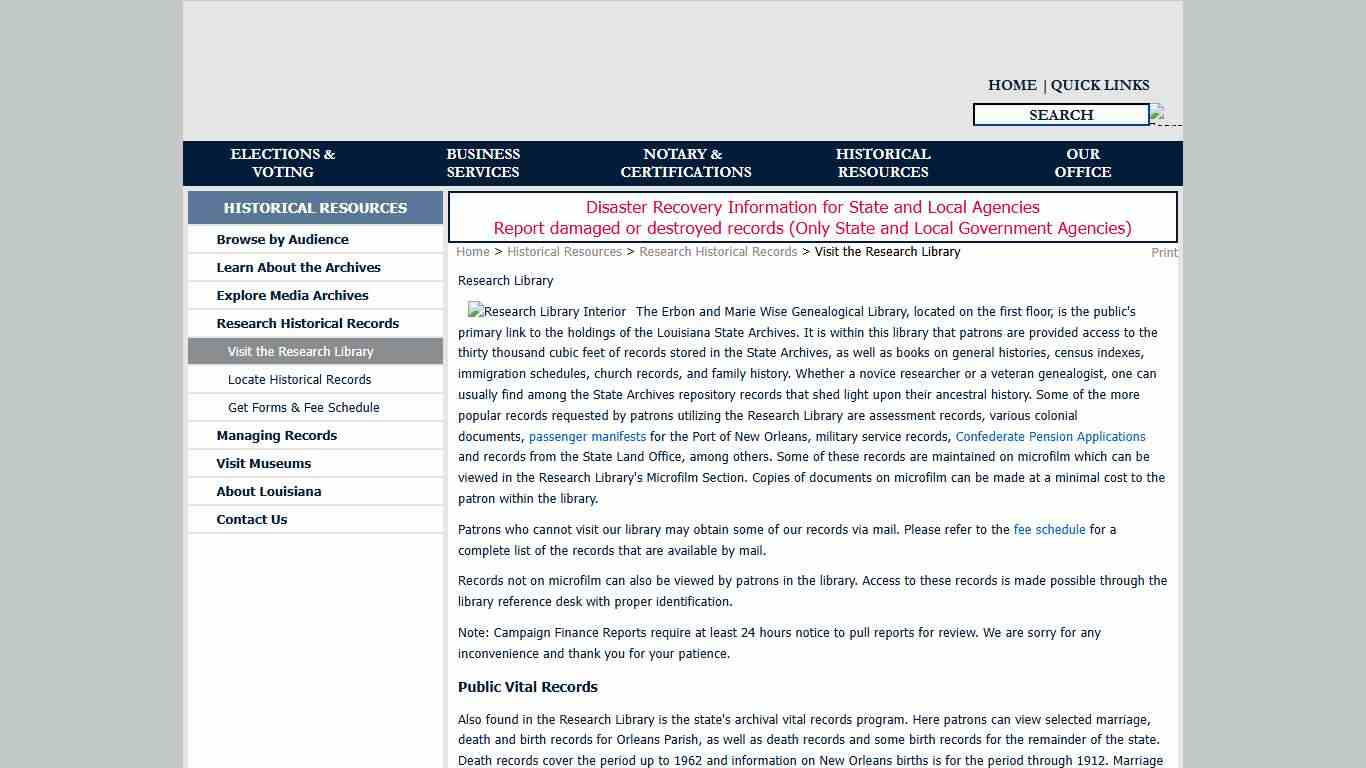This screenshot has width=1366, height=768.
Task: Click Disaster Recovery Information banner link
Action: 812,207
